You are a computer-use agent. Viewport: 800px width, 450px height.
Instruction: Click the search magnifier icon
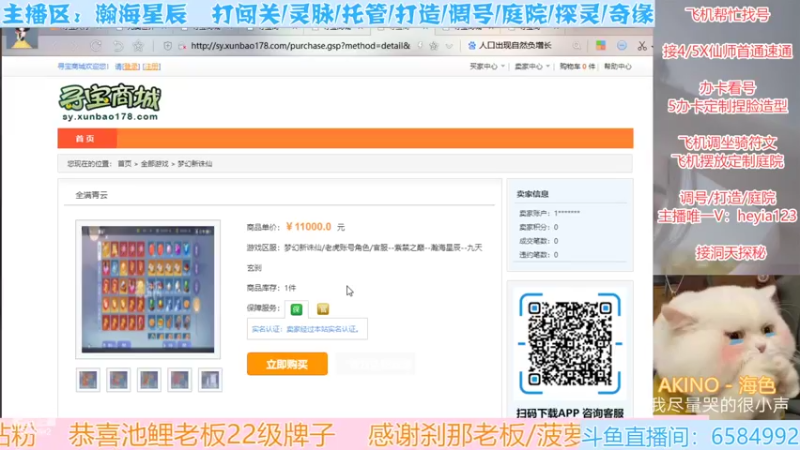pos(576,46)
